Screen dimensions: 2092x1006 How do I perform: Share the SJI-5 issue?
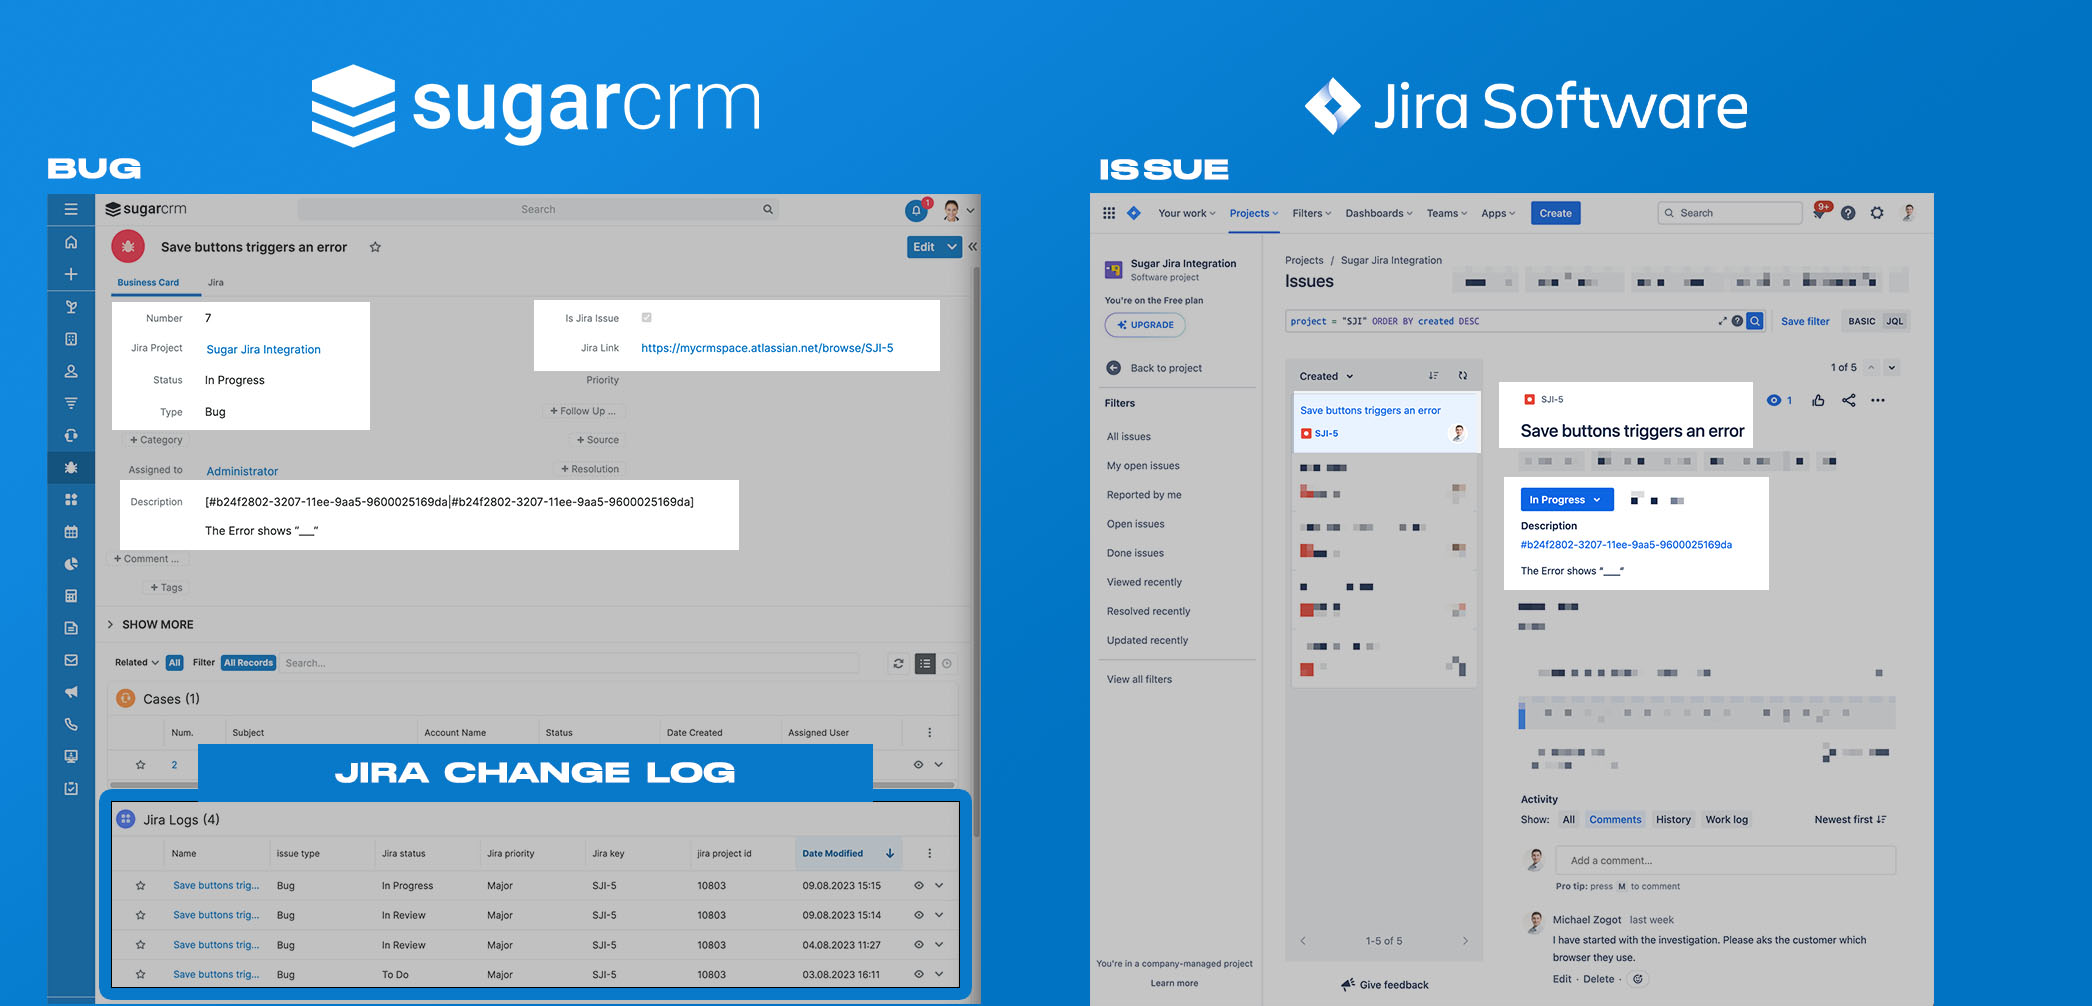1848,400
